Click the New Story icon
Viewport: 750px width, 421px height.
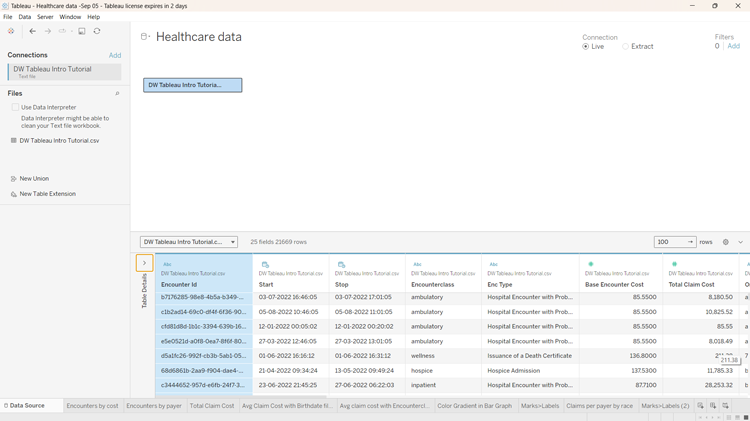[726, 406]
